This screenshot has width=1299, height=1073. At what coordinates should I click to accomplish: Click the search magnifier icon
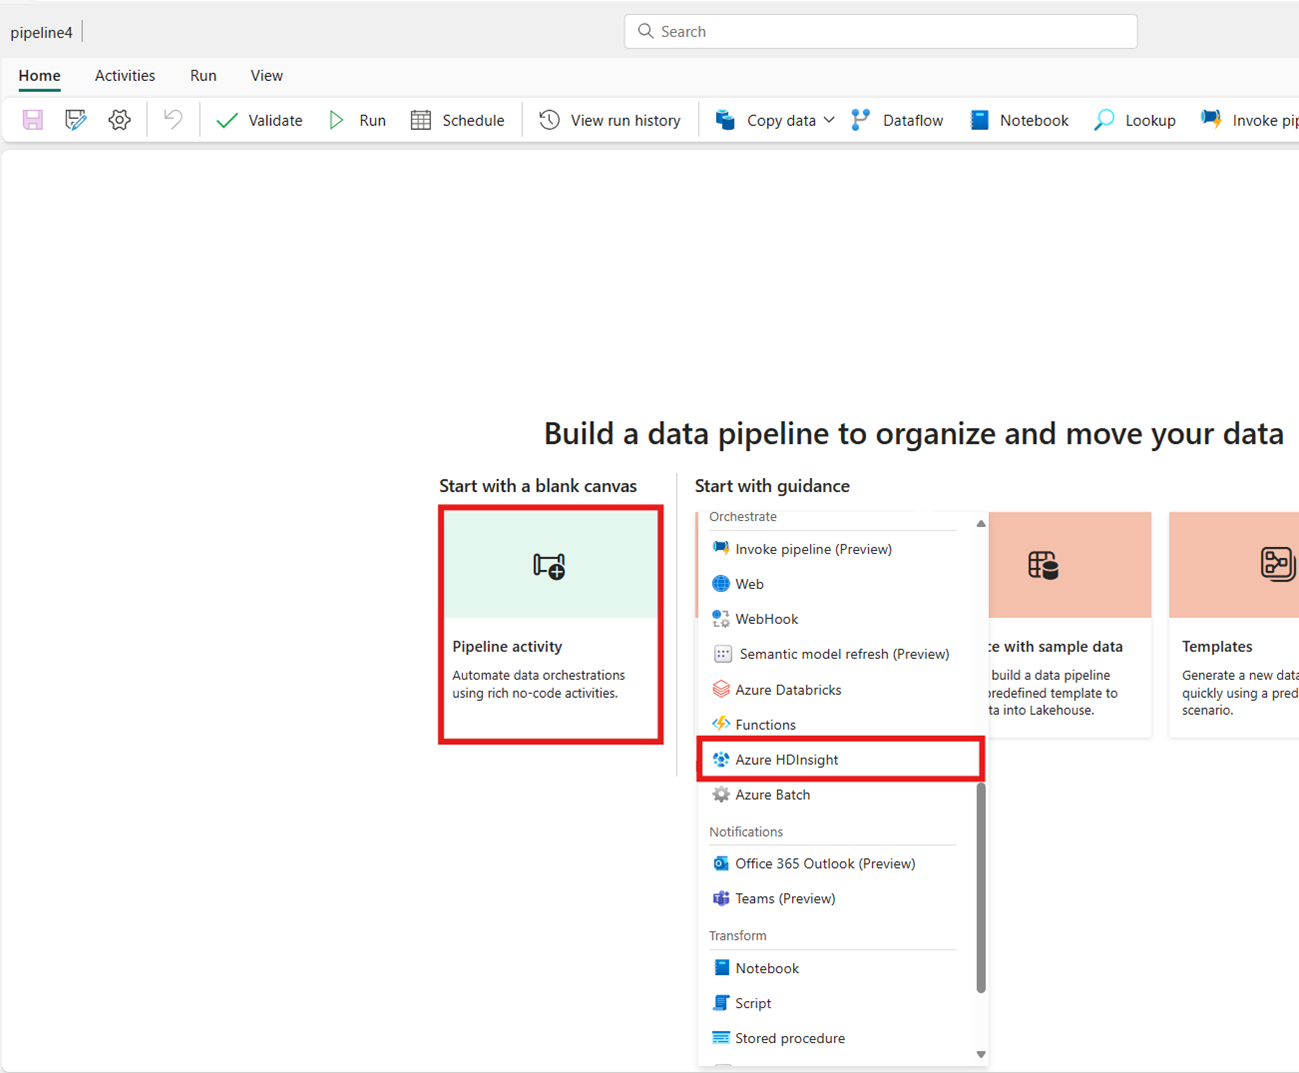646,31
